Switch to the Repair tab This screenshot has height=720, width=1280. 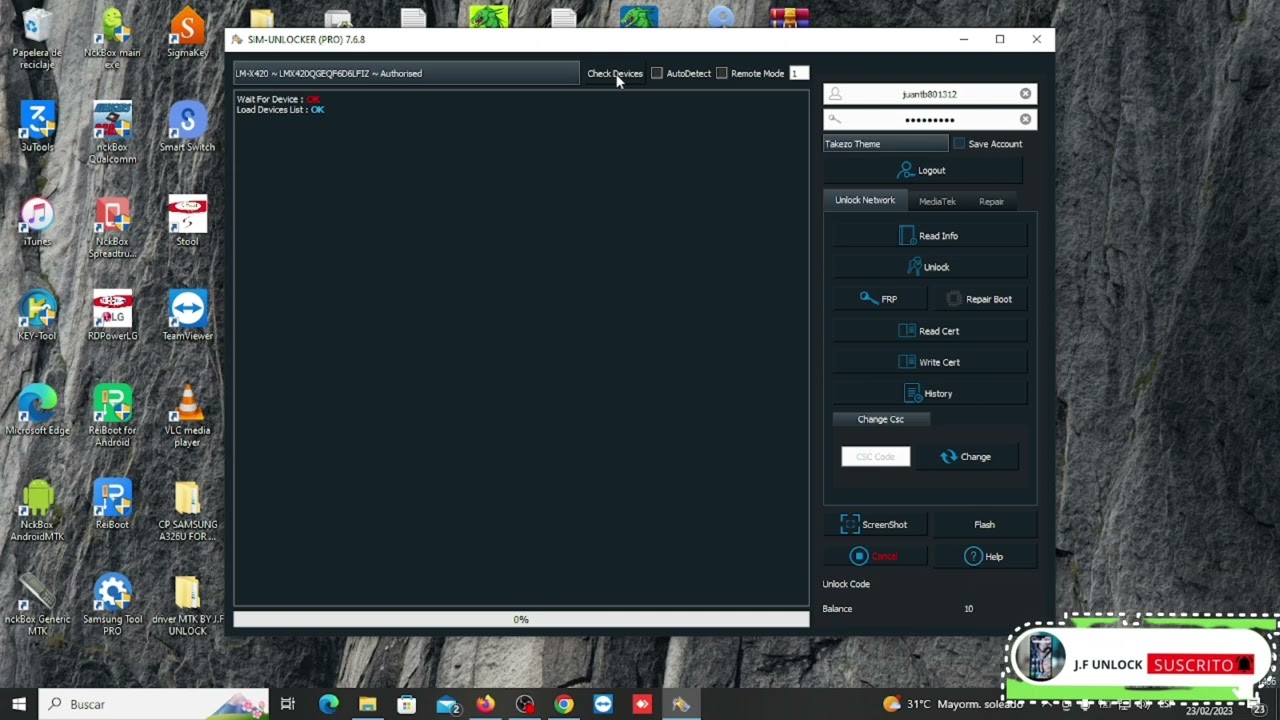tap(991, 201)
